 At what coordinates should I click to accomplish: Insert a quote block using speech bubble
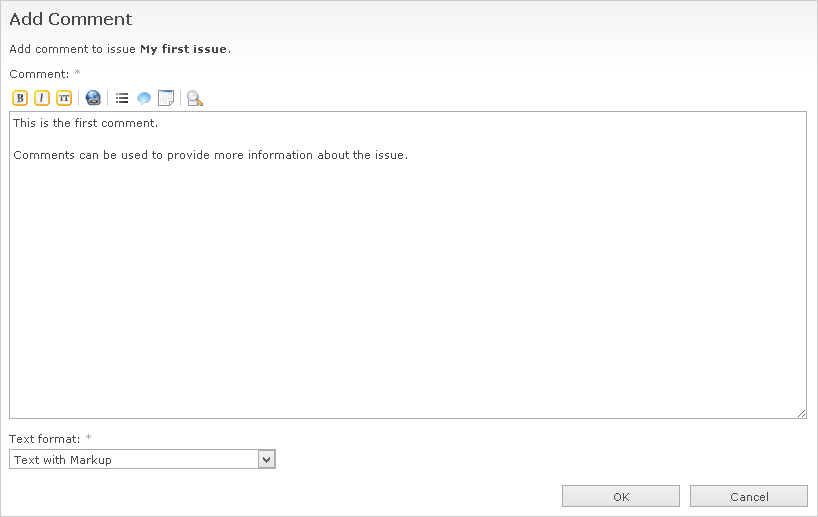[x=144, y=98]
